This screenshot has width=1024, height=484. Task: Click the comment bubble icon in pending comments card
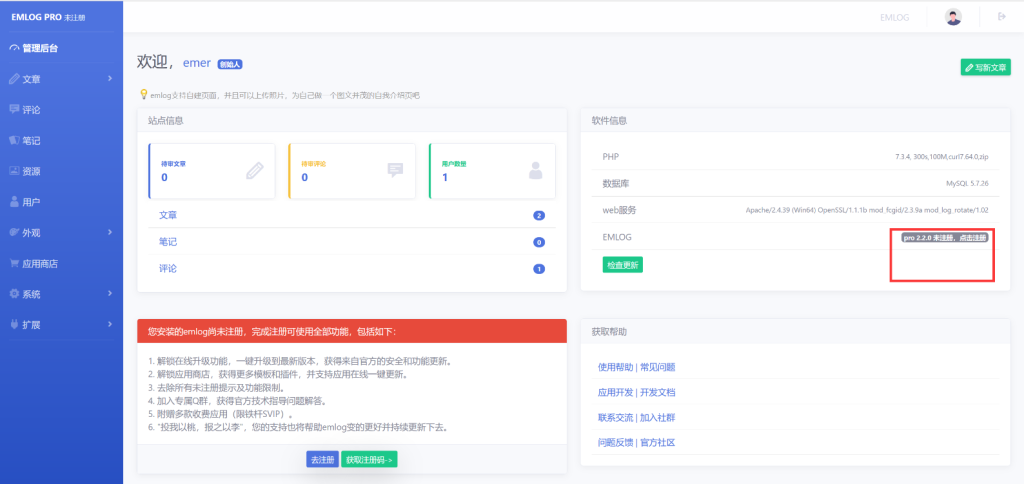pyautogui.click(x=395, y=170)
